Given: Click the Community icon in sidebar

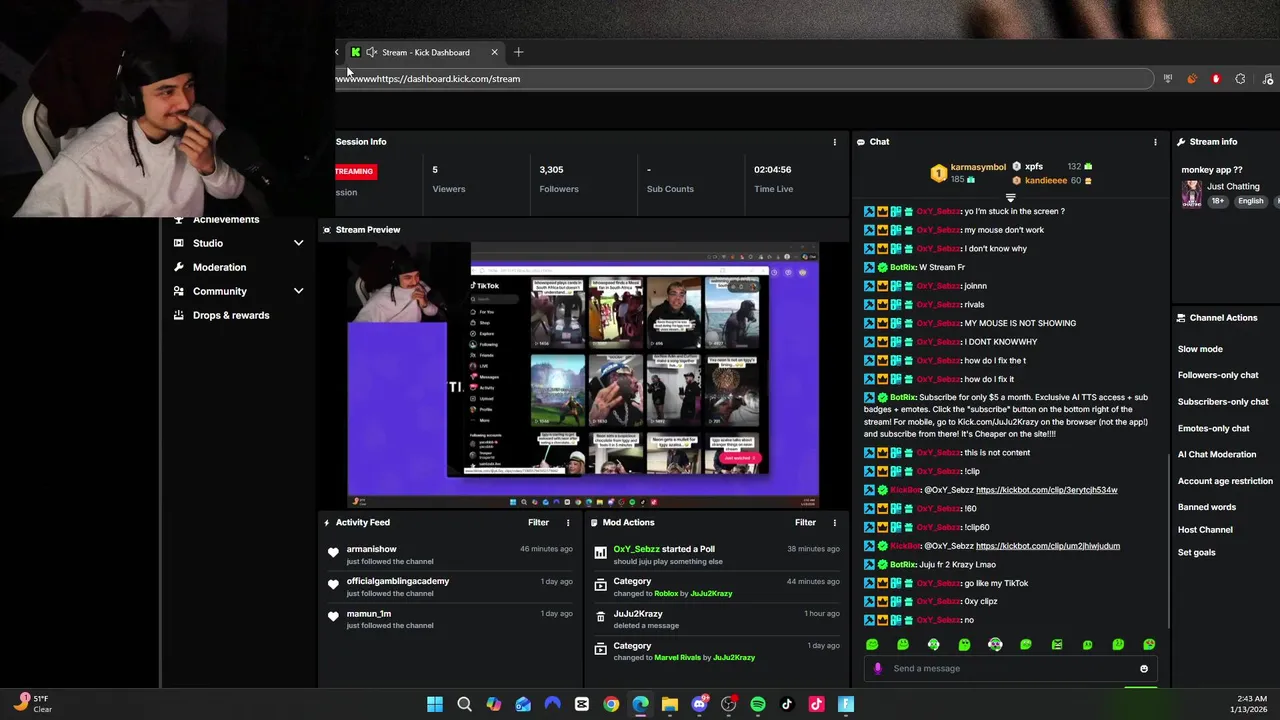Looking at the screenshot, I should 178,291.
